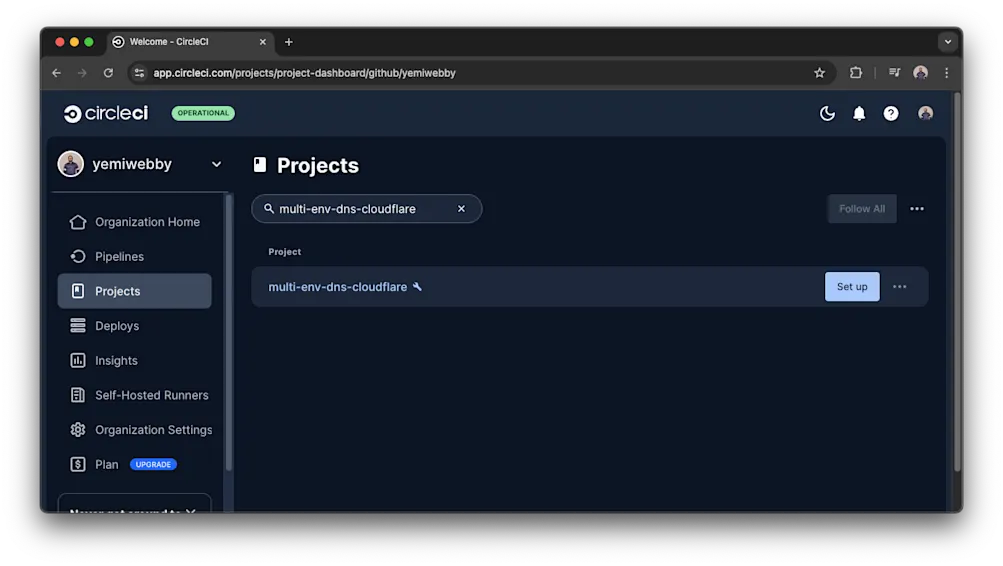Open Chrome profile avatar
This screenshot has height=566, width=1003.
pos(920,73)
